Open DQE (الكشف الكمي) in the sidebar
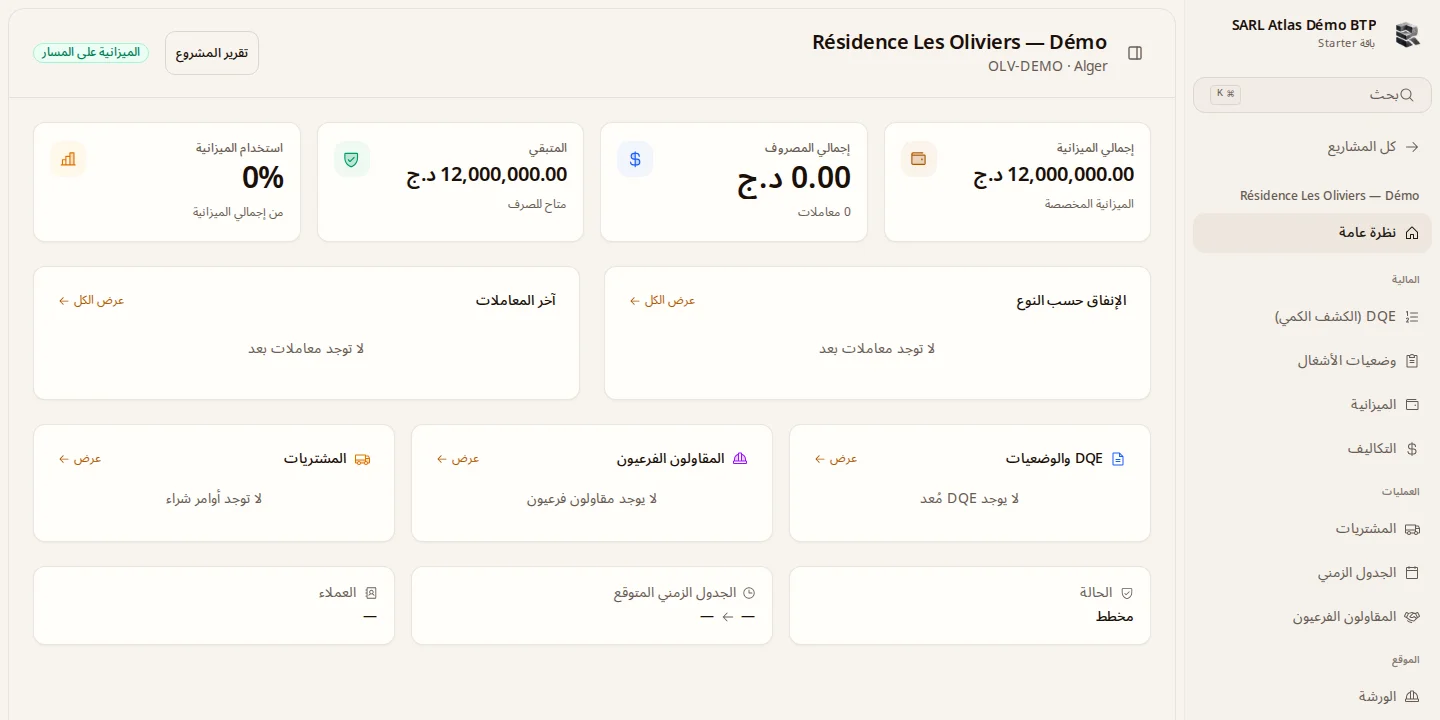 click(x=1312, y=317)
